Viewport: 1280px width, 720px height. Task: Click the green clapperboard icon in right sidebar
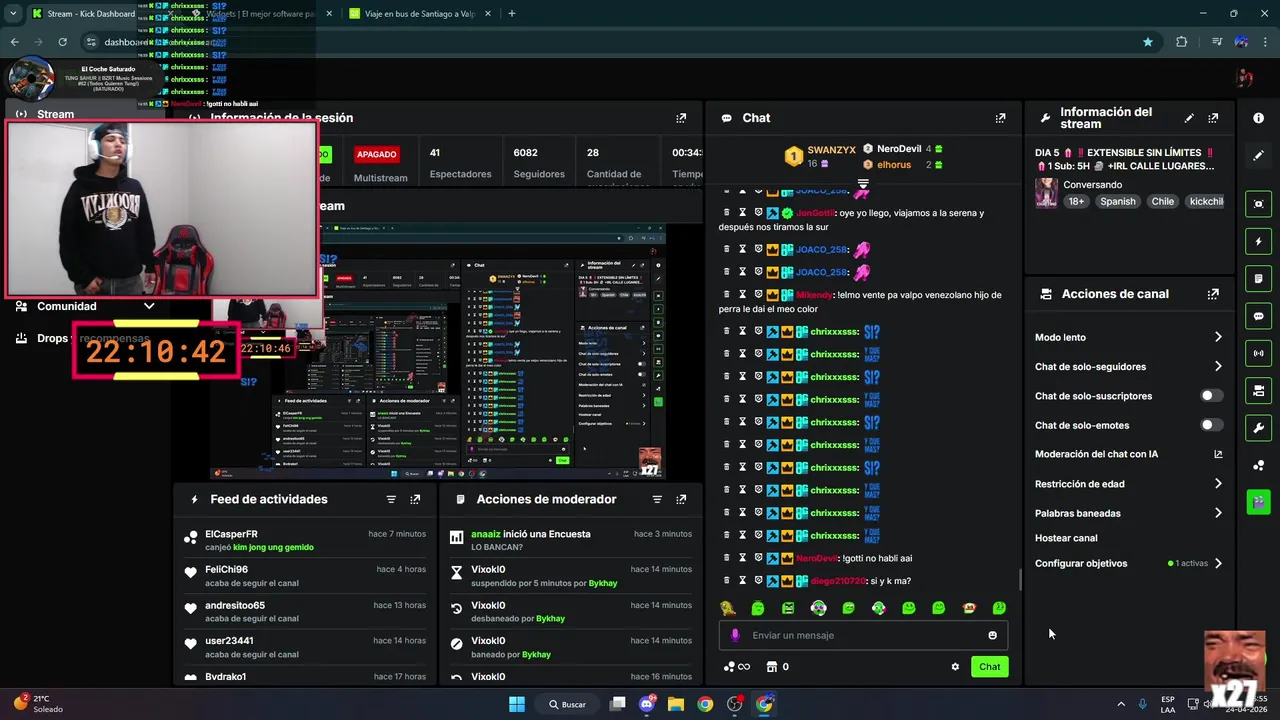click(x=1258, y=502)
